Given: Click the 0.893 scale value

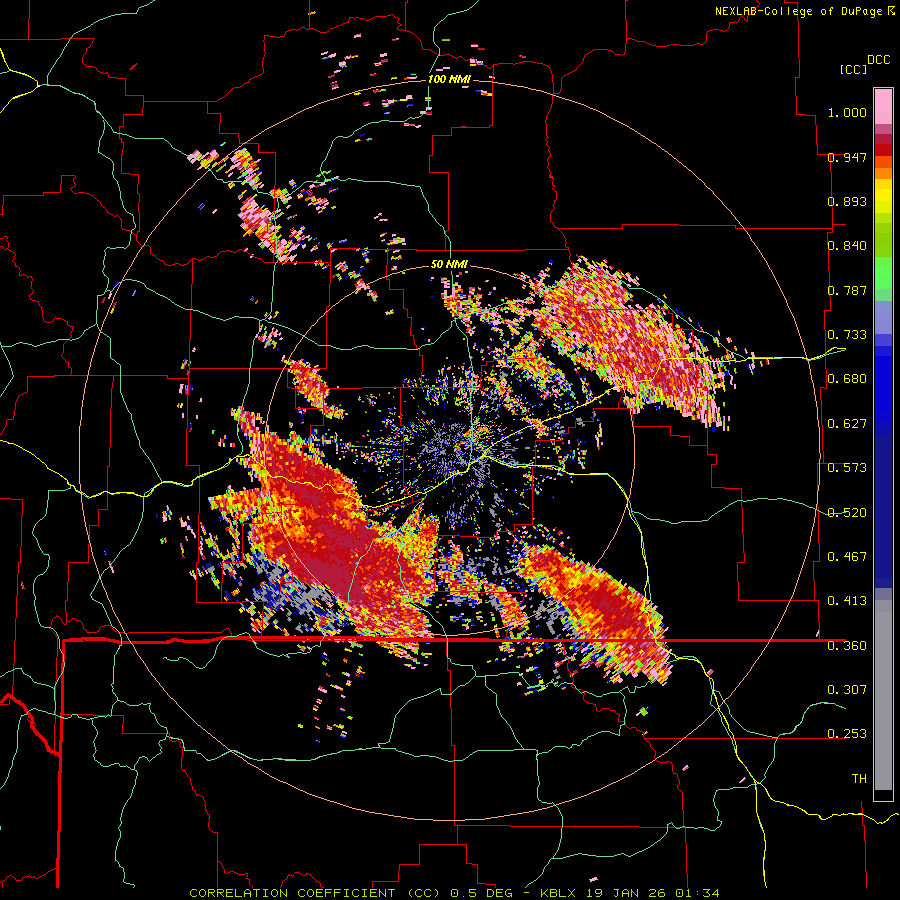Looking at the screenshot, I should coord(847,201).
